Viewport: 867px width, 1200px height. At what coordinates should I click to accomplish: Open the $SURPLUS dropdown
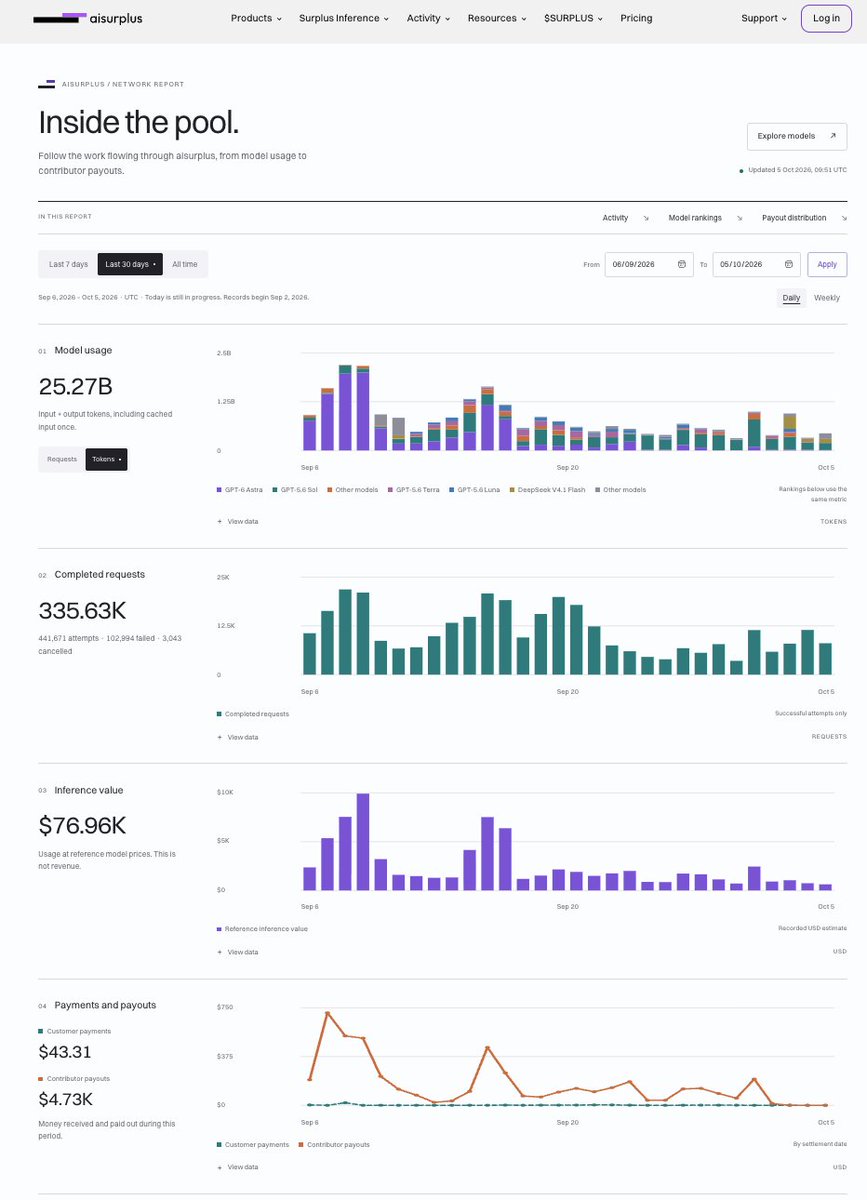[x=574, y=18]
